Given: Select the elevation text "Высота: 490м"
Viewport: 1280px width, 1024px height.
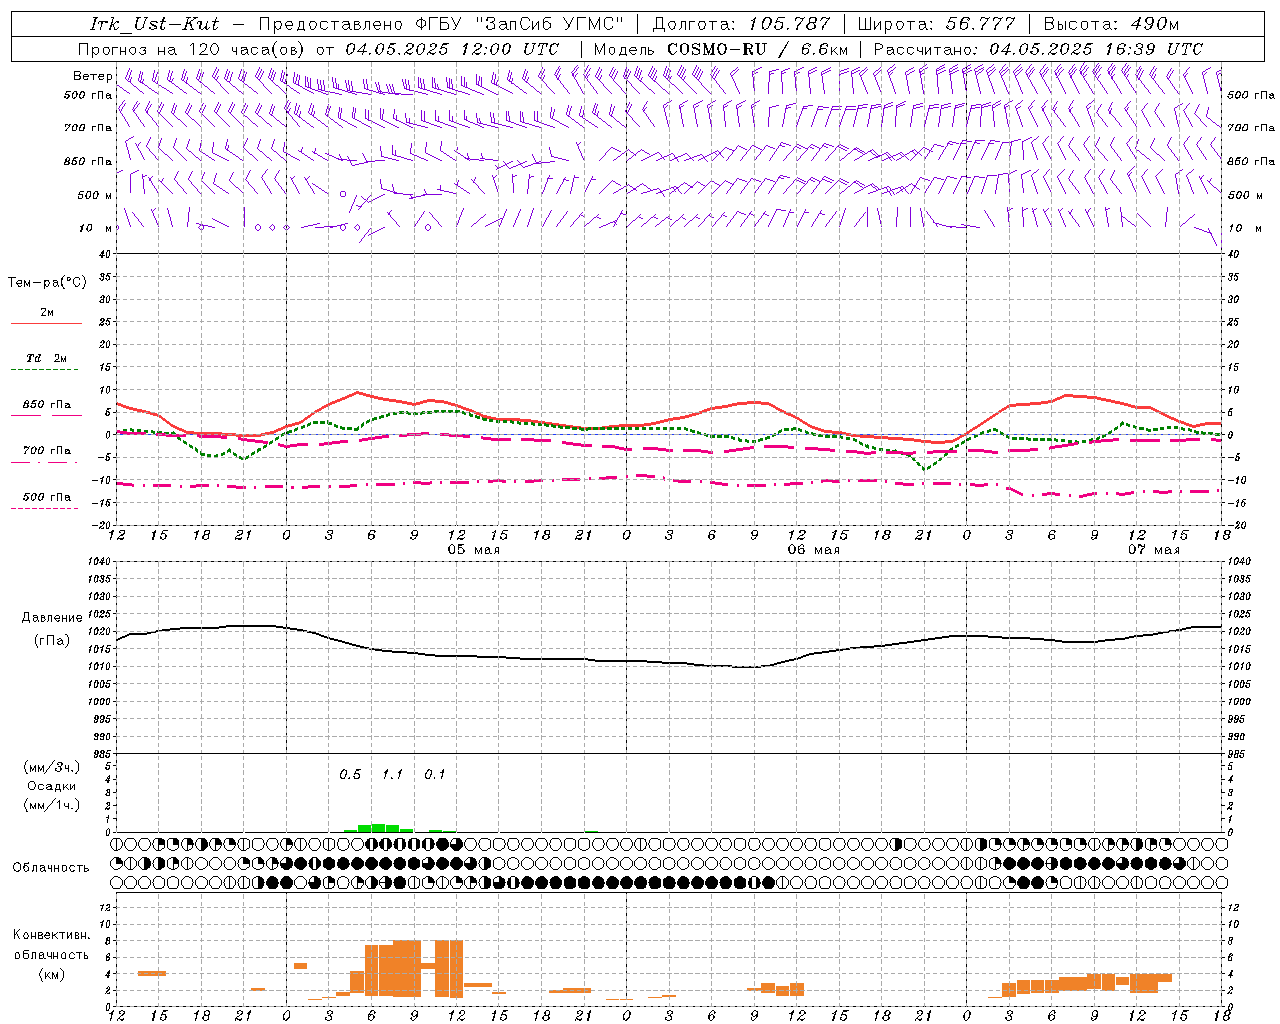Looking at the screenshot, I should pos(1111,24).
